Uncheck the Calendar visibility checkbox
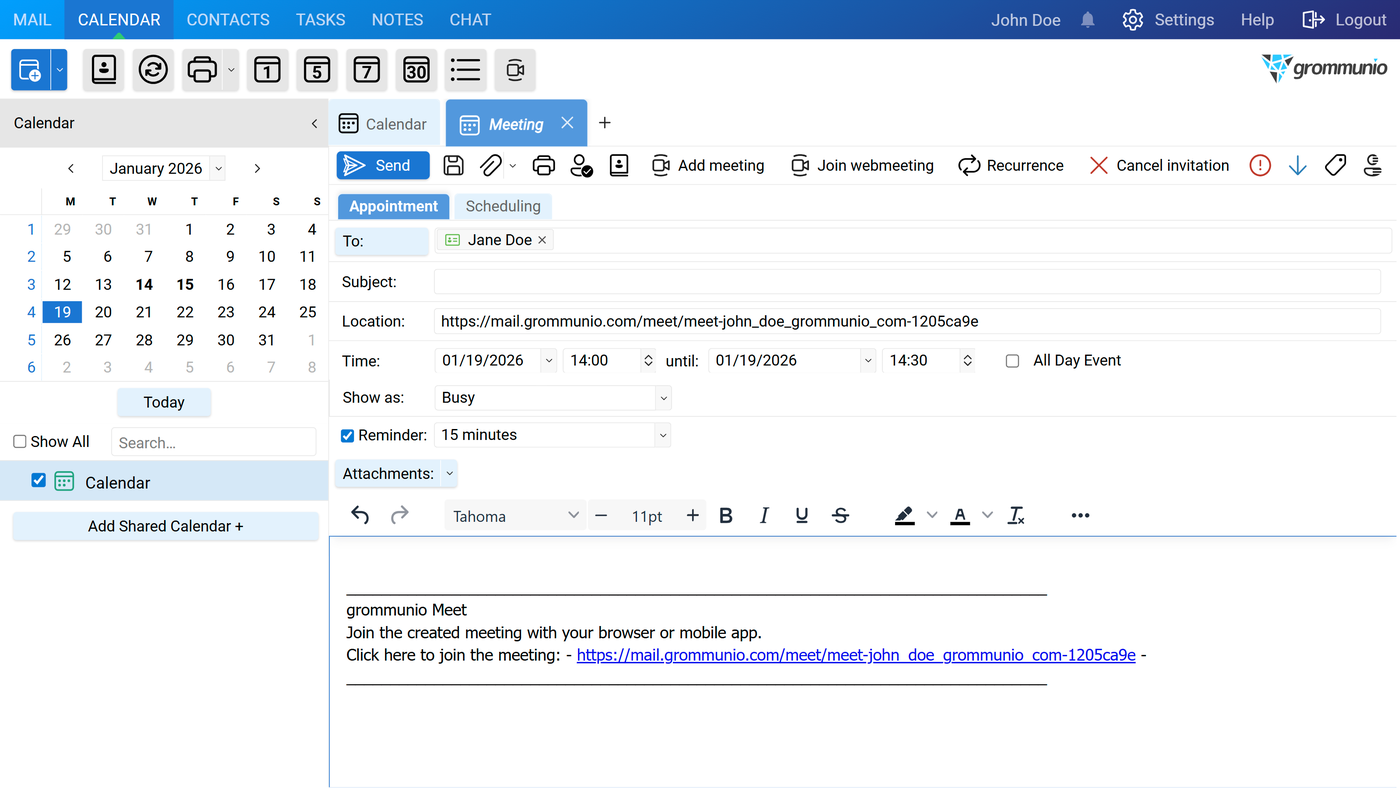The width and height of the screenshot is (1400, 788). pos(39,480)
